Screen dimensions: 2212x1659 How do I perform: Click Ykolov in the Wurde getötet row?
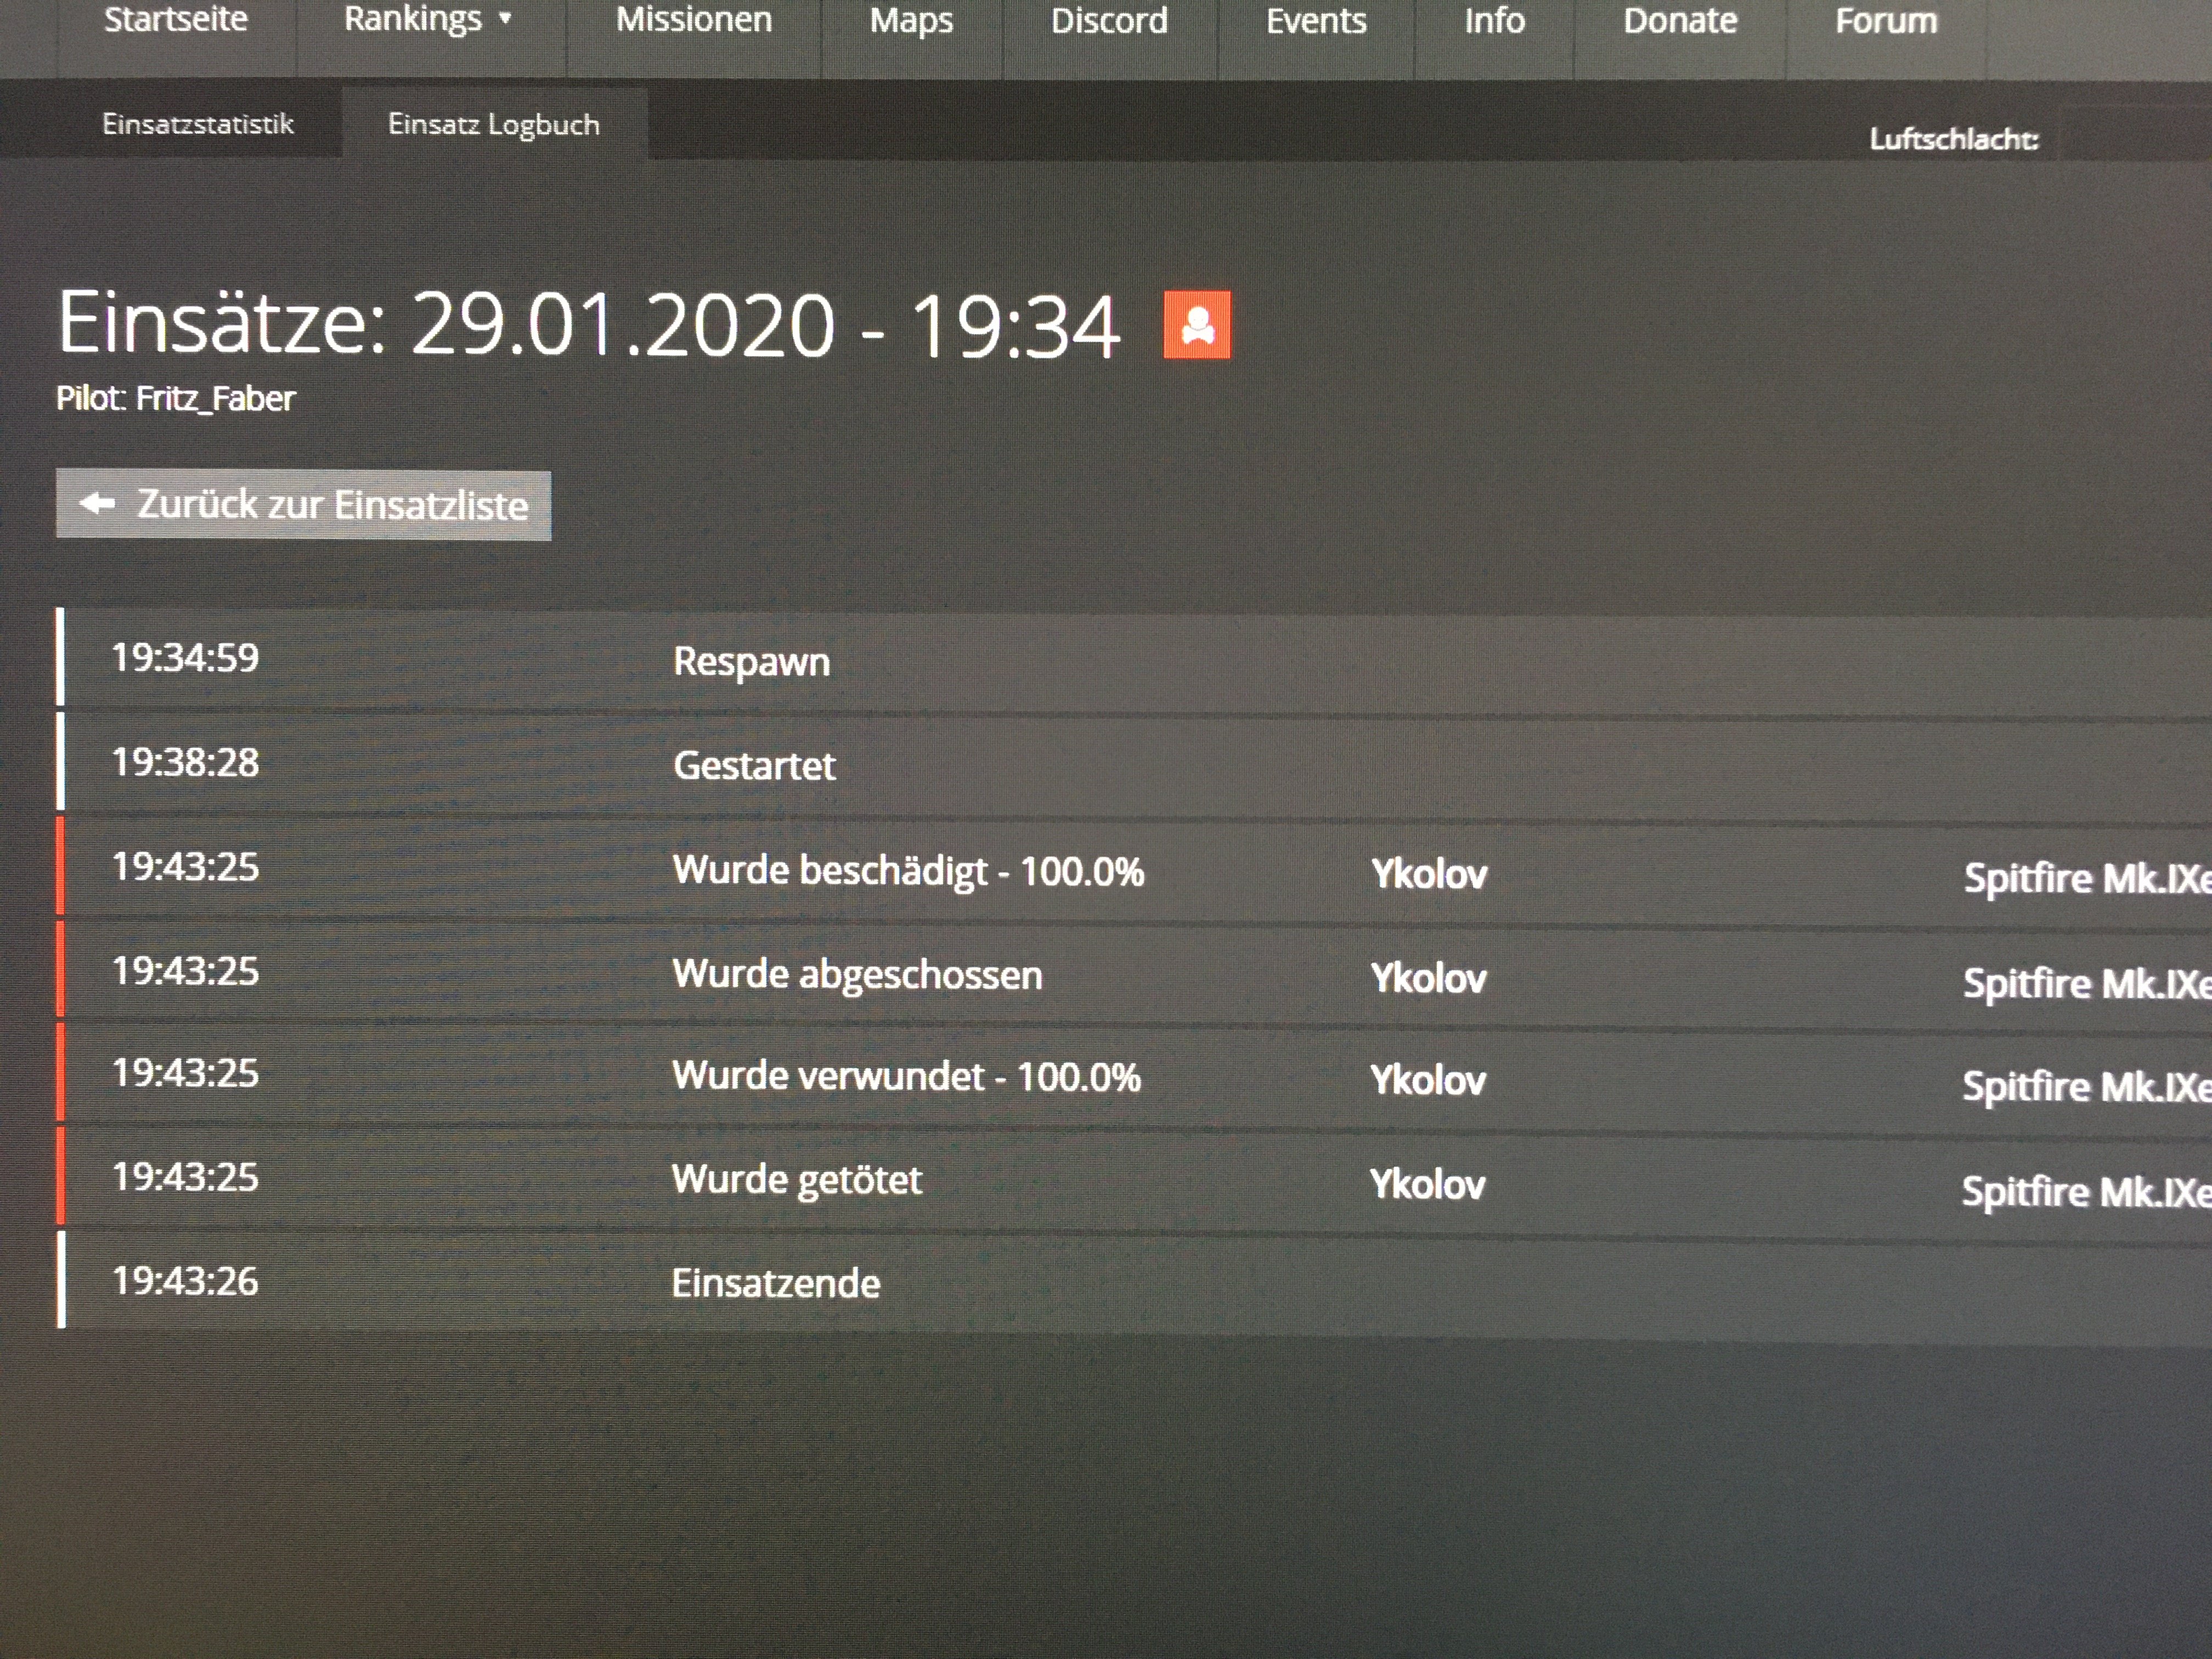(x=1427, y=1185)
